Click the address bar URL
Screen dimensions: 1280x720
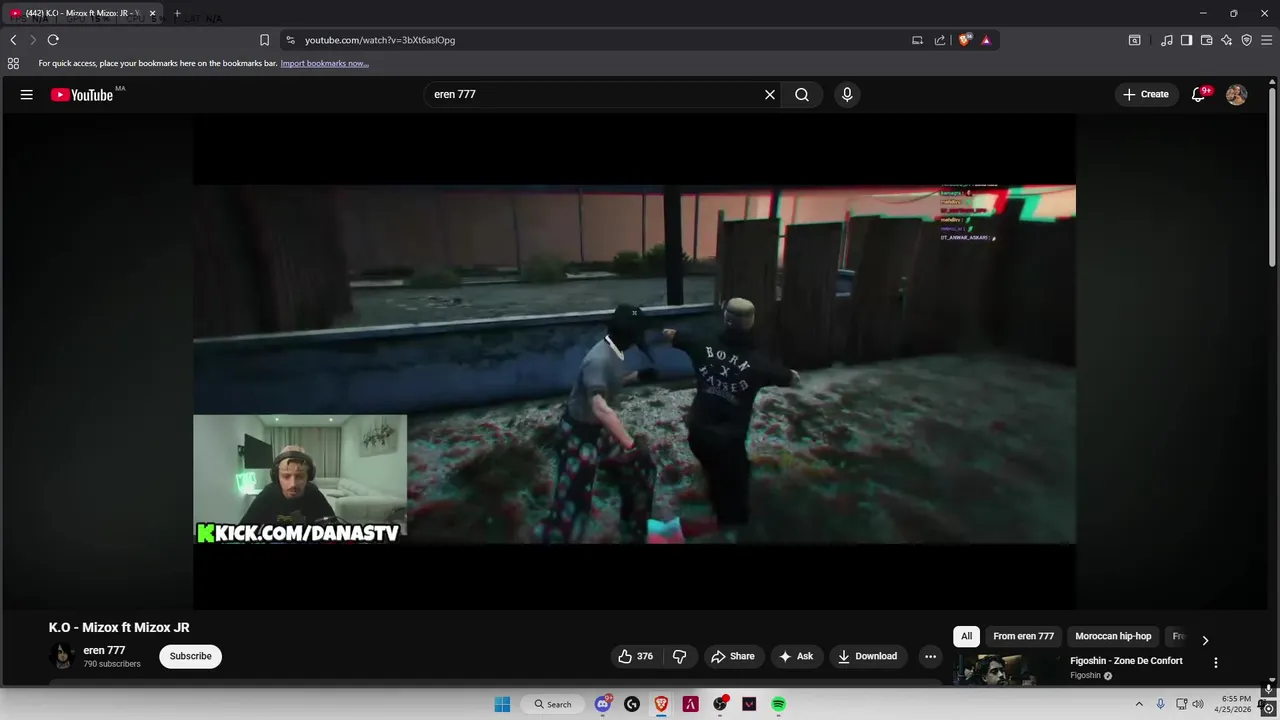pos(380,40)
